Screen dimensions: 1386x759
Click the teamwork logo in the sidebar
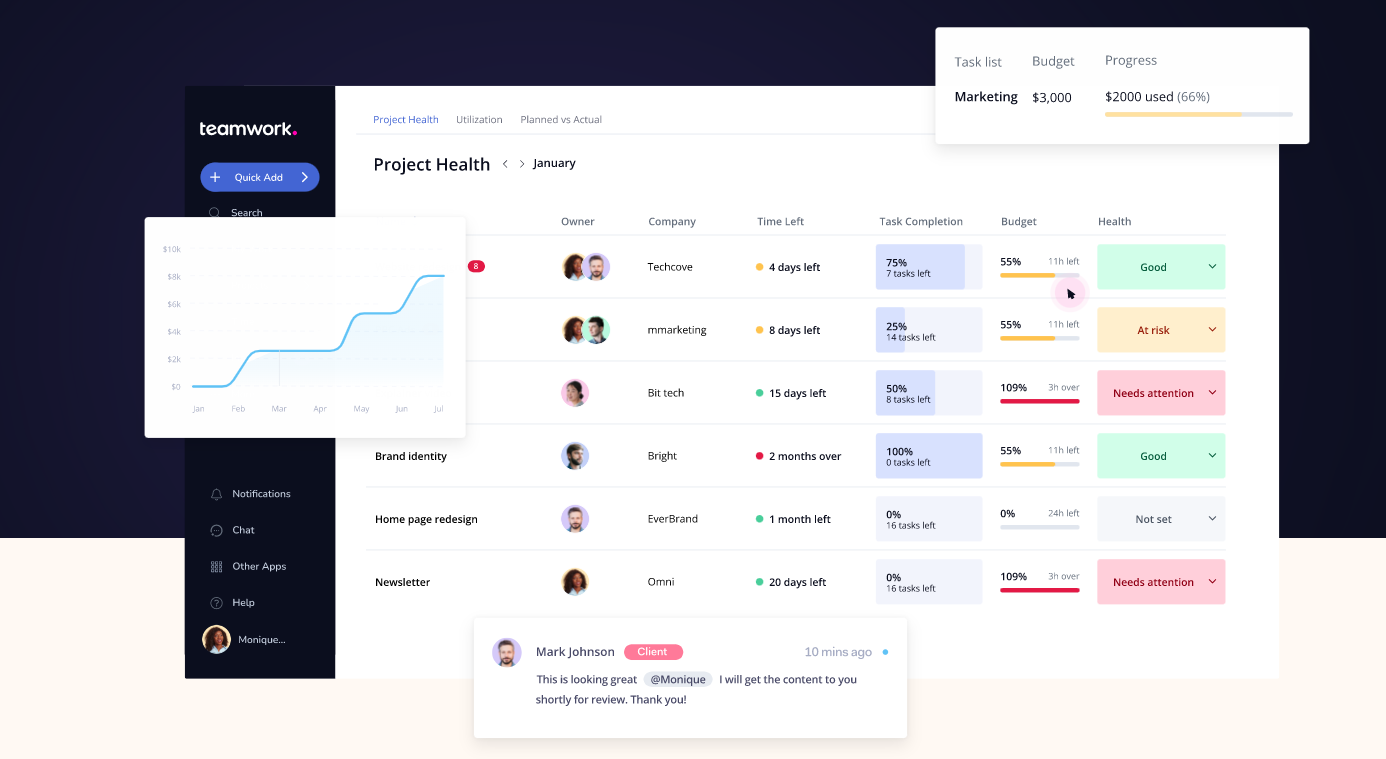(x=248, y=129)
